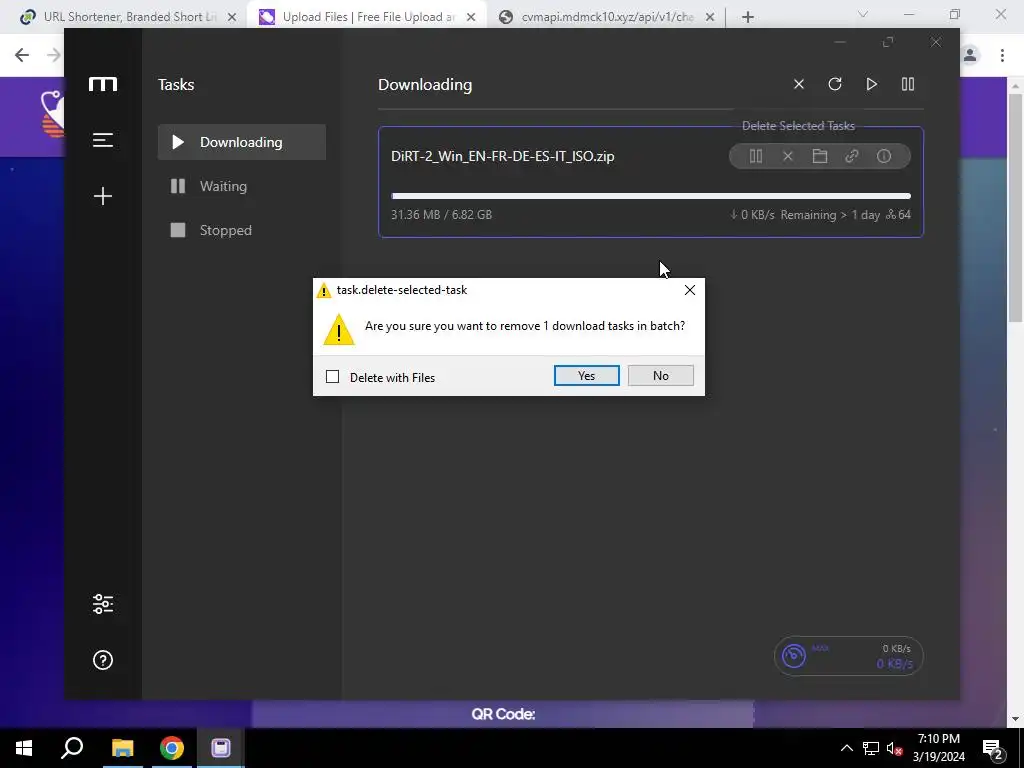Open the speedometer speed limit widget
The image size is (1024, 768).
click(x=848, y=656)
